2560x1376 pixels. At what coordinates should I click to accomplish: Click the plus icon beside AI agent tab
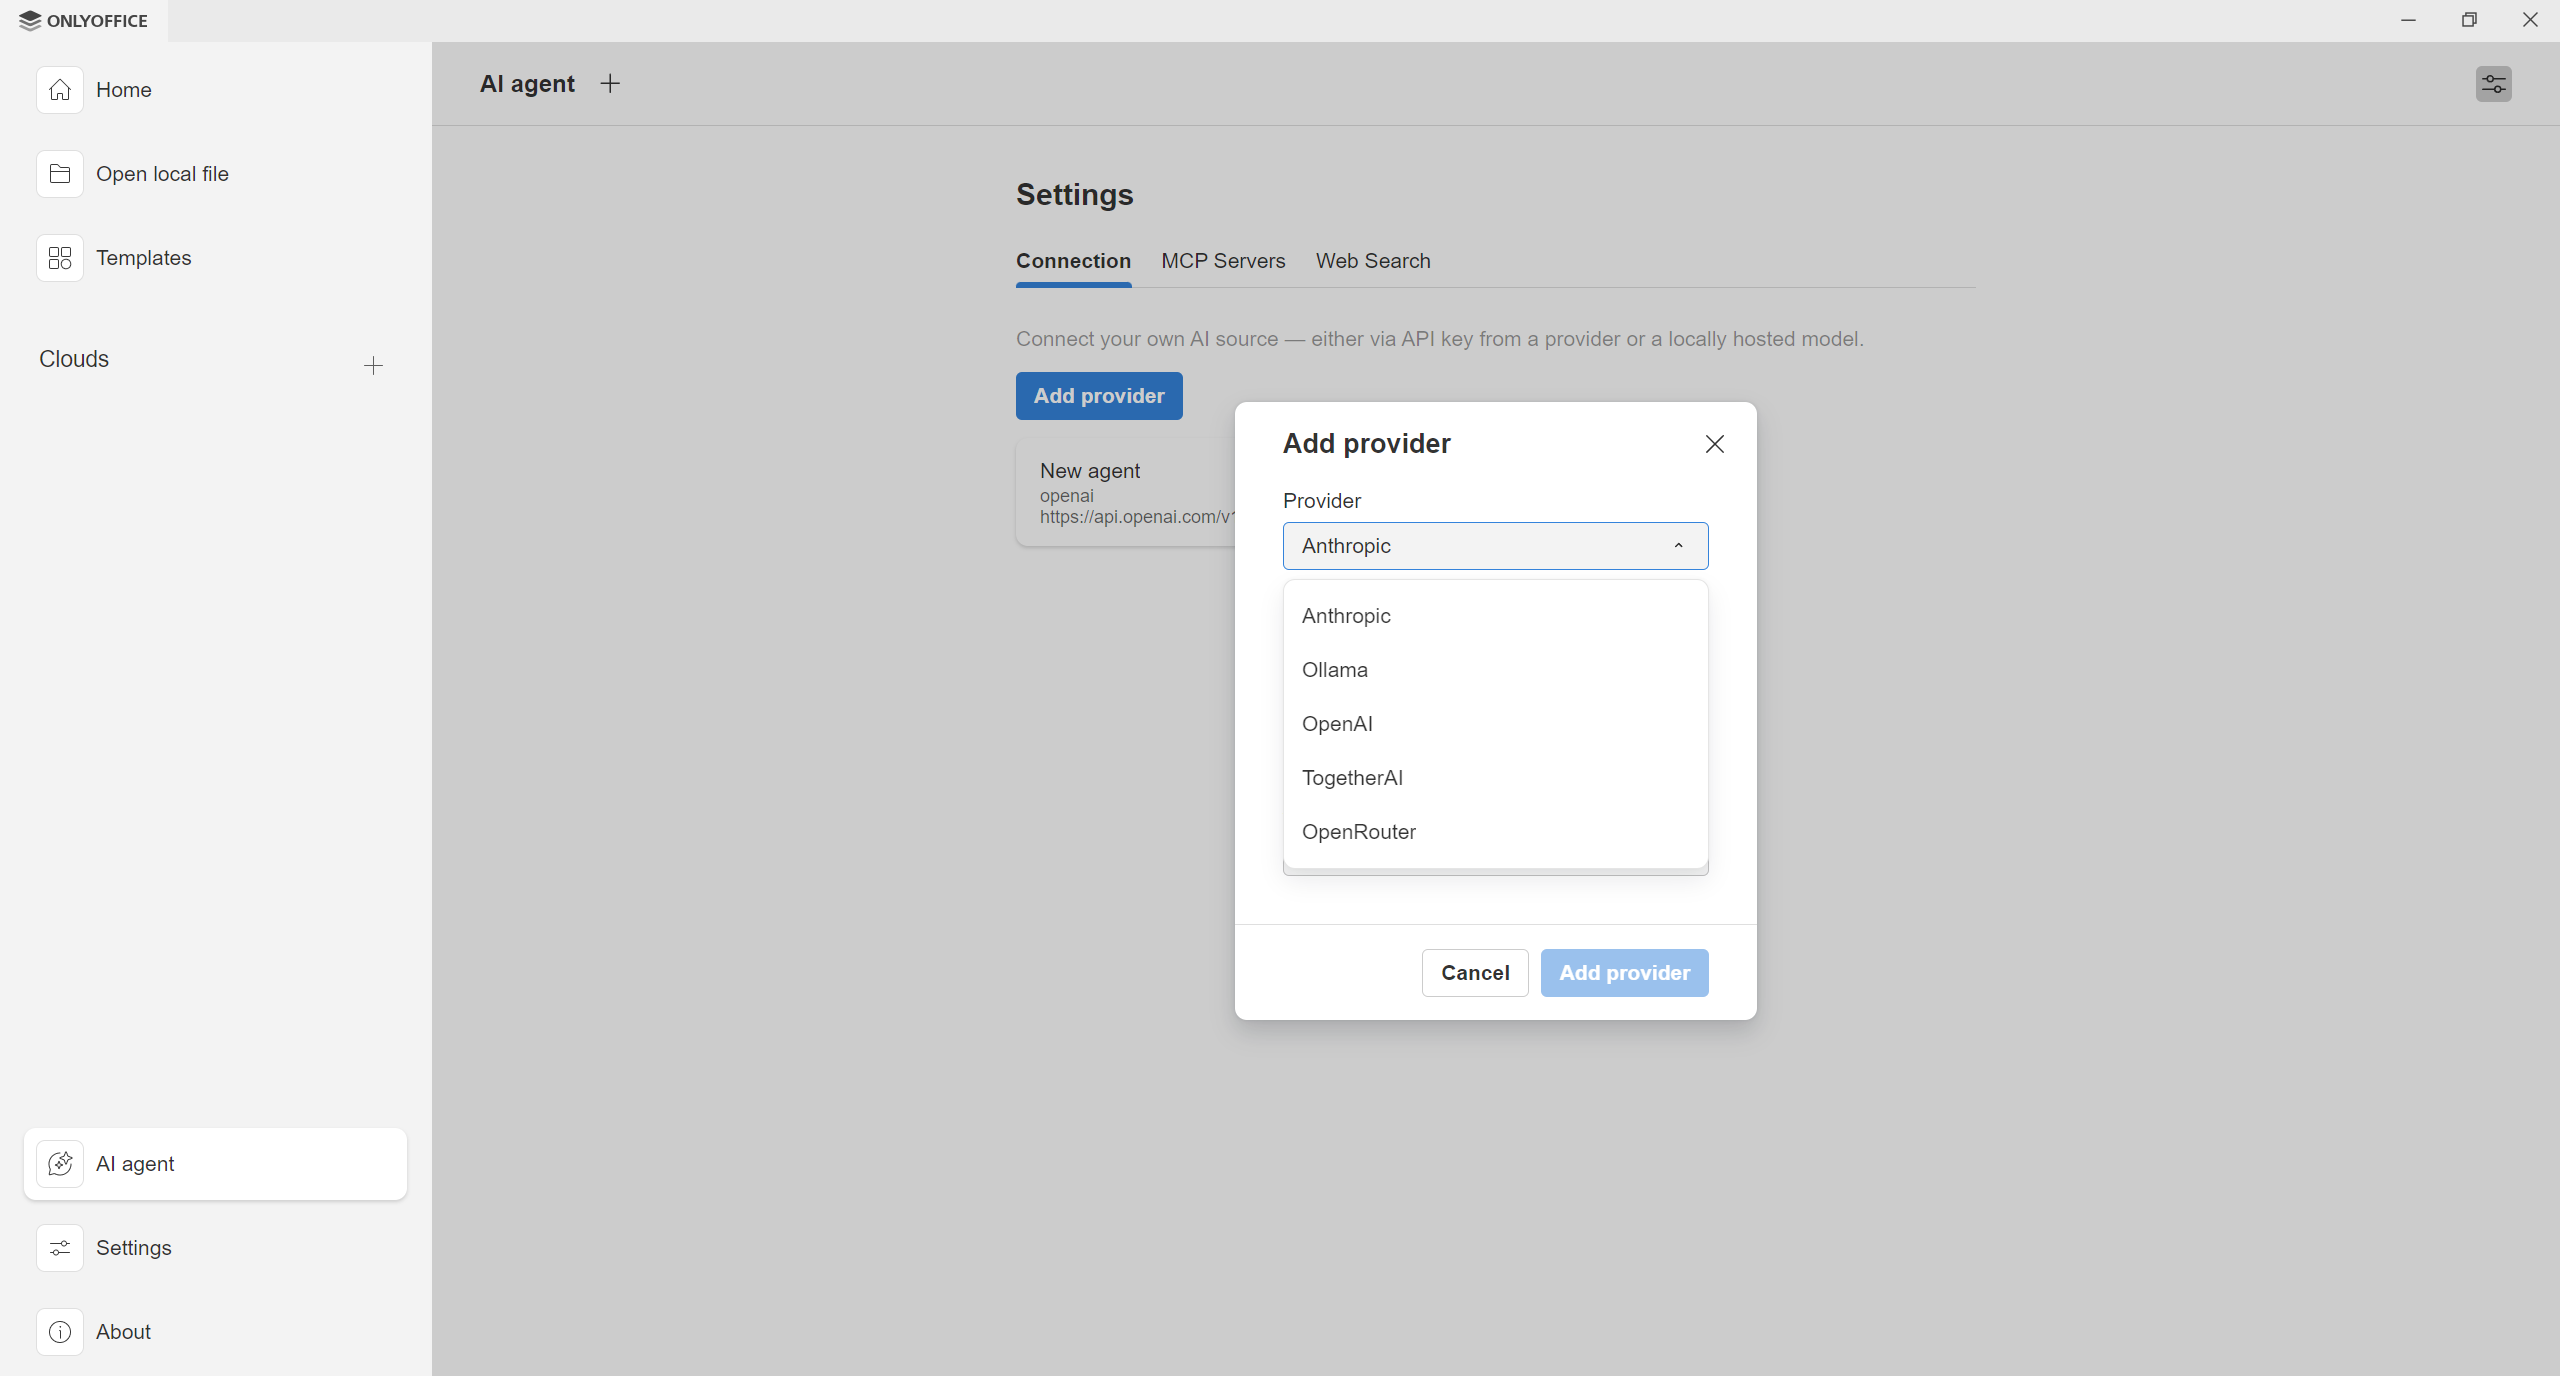610,83
